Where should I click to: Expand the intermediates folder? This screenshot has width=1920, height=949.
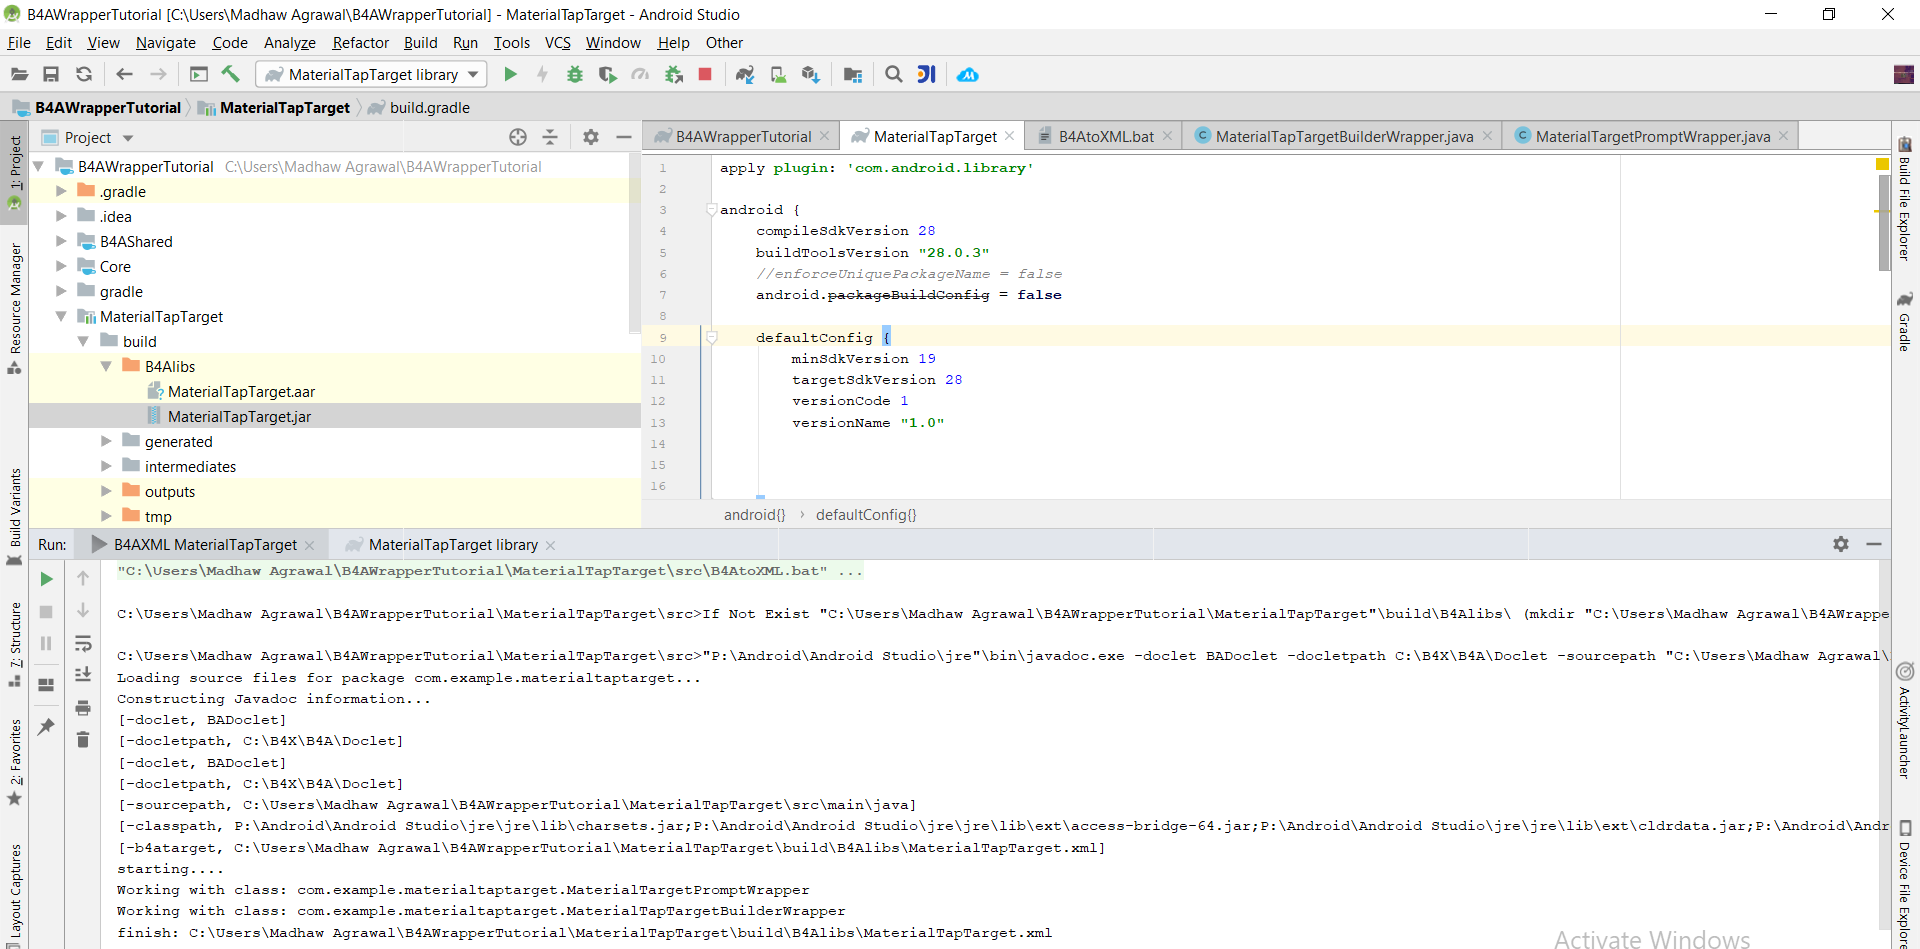click(106, 466)
